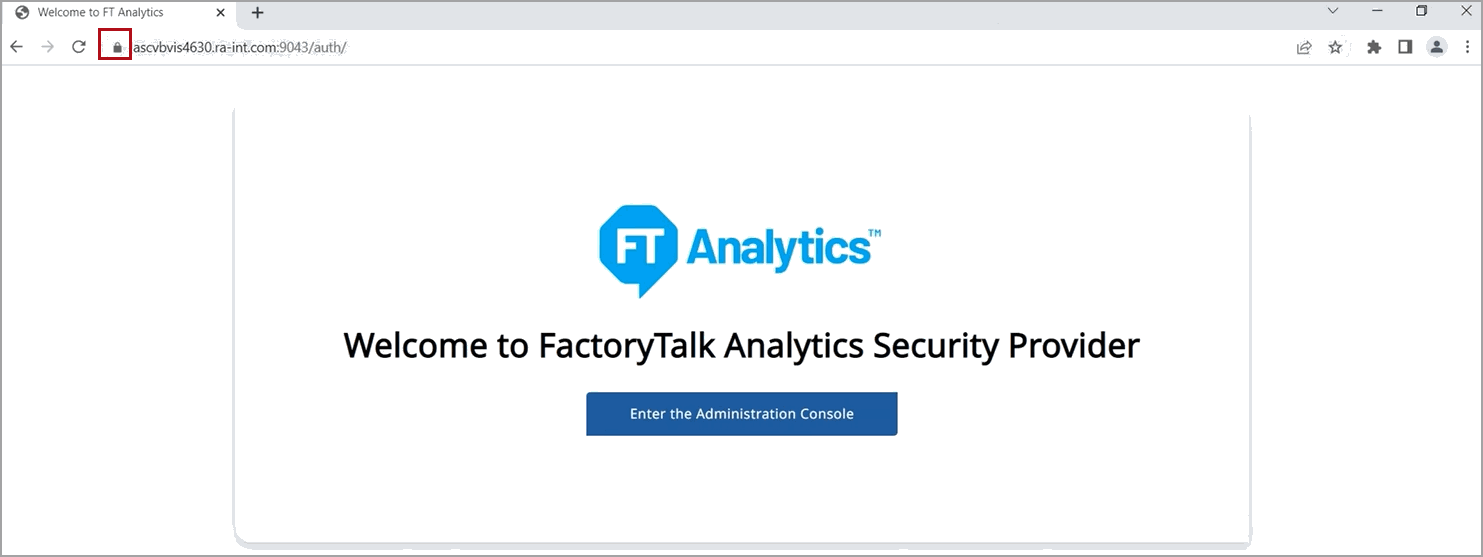Click the FT Analytics logo
The height and width of the screenshot is (557, 1483).
[740, 250]
